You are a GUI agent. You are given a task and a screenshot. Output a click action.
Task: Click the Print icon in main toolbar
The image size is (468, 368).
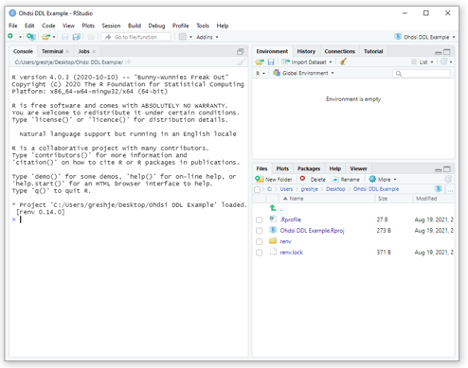point(91,37)
